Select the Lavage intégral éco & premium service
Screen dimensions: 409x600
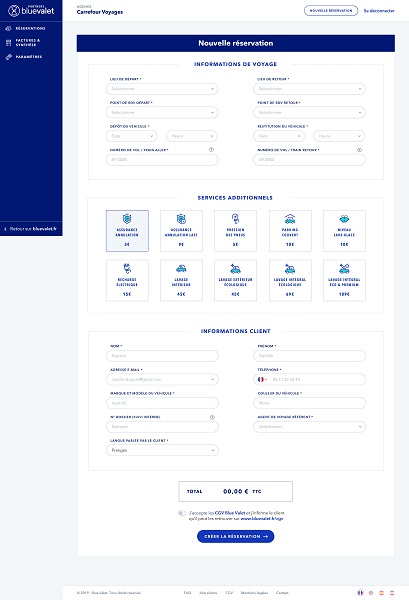coord(344,280)
